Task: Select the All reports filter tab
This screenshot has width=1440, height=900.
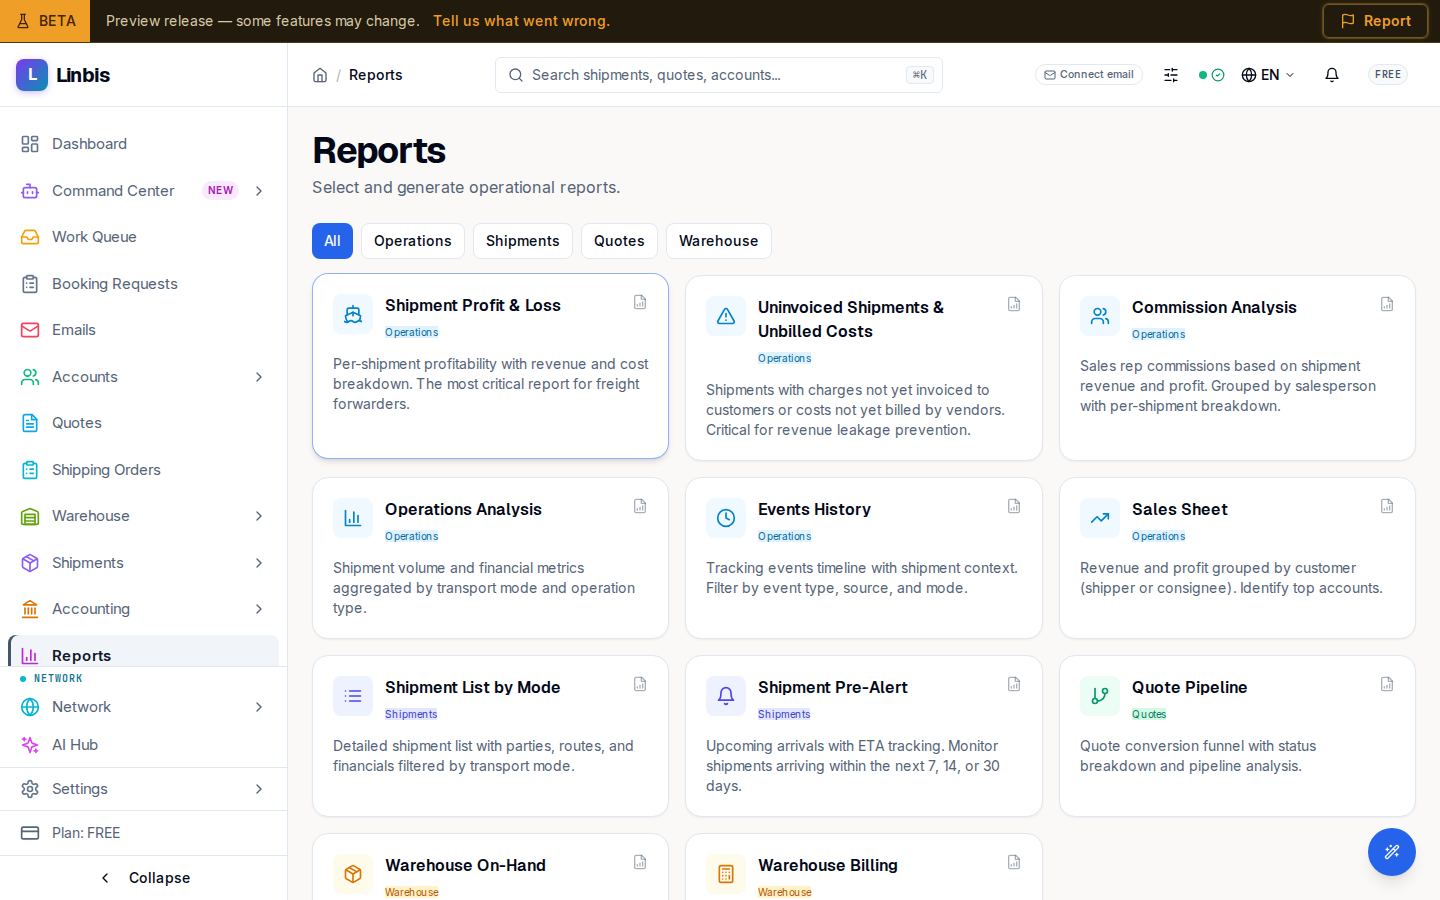Action: (x=332, y=241)
